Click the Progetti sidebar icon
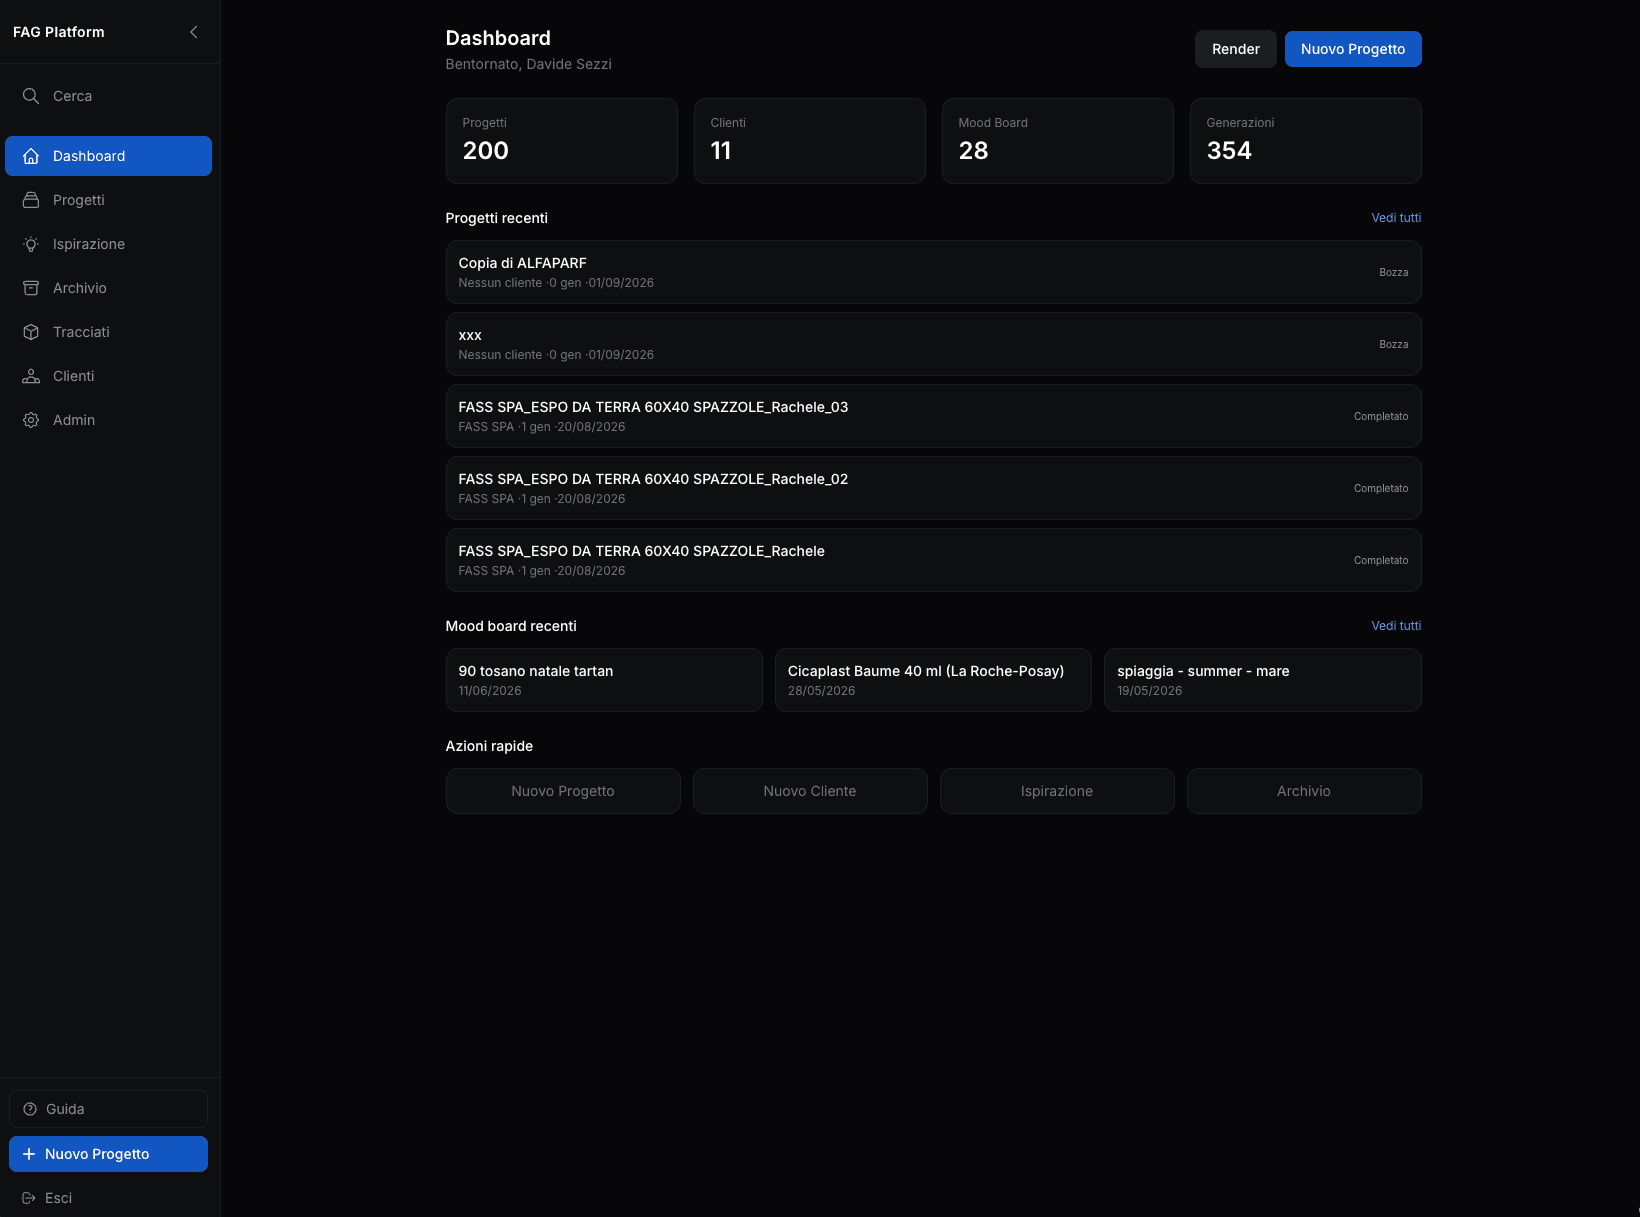The image size is (1640, 1217). (31, 200)
